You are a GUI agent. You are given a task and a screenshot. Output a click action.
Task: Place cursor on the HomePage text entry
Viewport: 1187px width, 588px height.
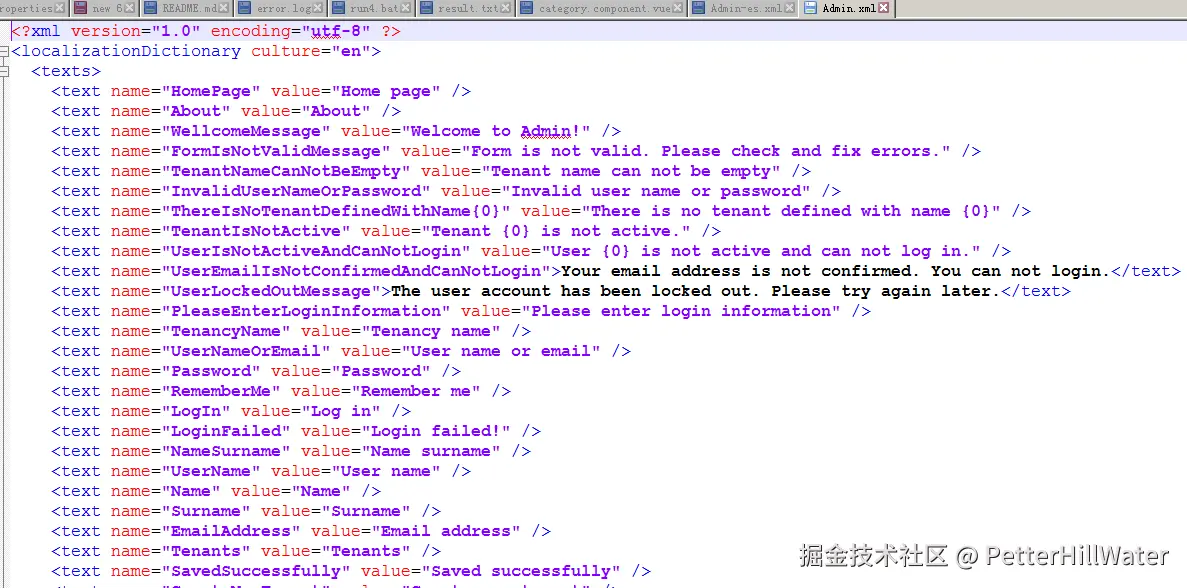[261, 92]
